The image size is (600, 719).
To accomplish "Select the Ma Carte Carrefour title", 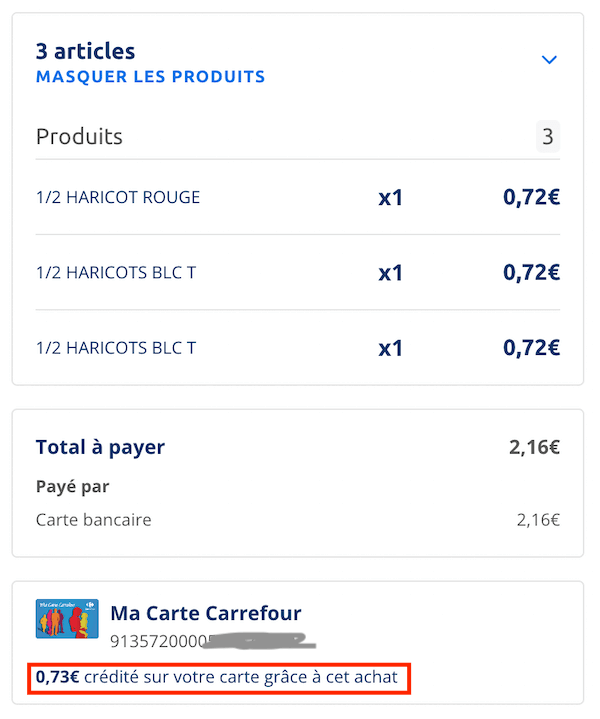I will point(206,613).
